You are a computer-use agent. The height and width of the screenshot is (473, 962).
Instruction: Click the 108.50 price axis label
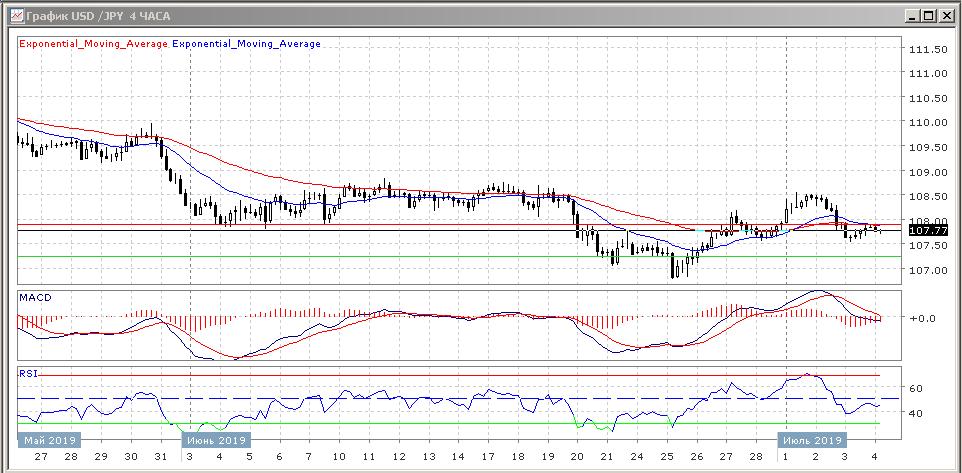pyautogui.click(x=929, y=196)
